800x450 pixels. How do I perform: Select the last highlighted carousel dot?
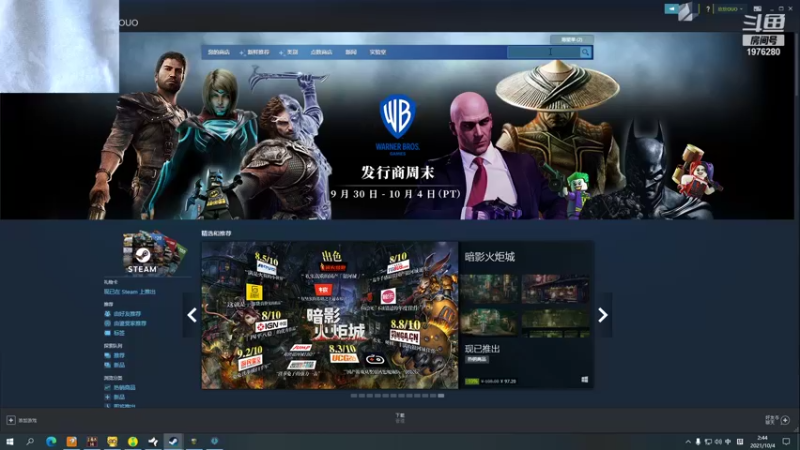(441, 395)
